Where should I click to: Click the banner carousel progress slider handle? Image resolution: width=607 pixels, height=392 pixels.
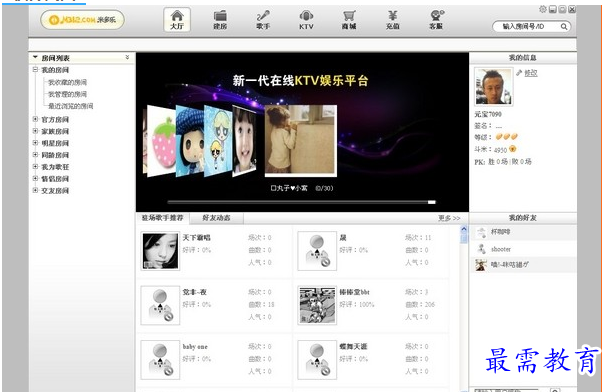(432, 202)
